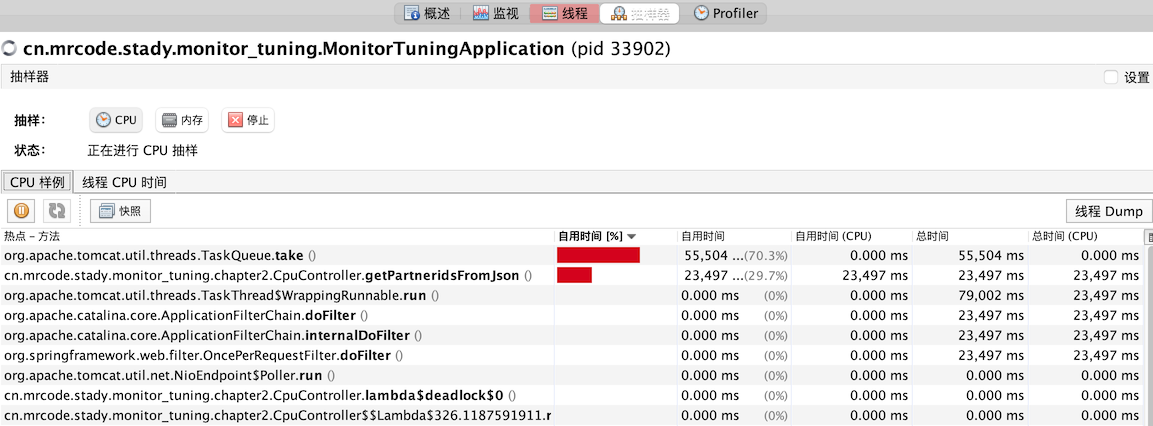Sort by 总时间 (CPU) column header
This screenshot has width=1153, height=426.
1064,236
